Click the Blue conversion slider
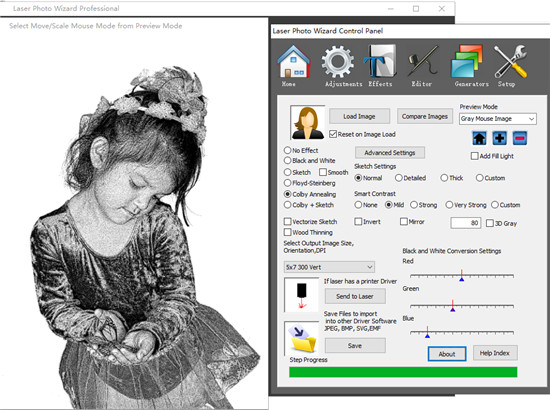Viewport: 550px width, 410px height. click(462, 332)
